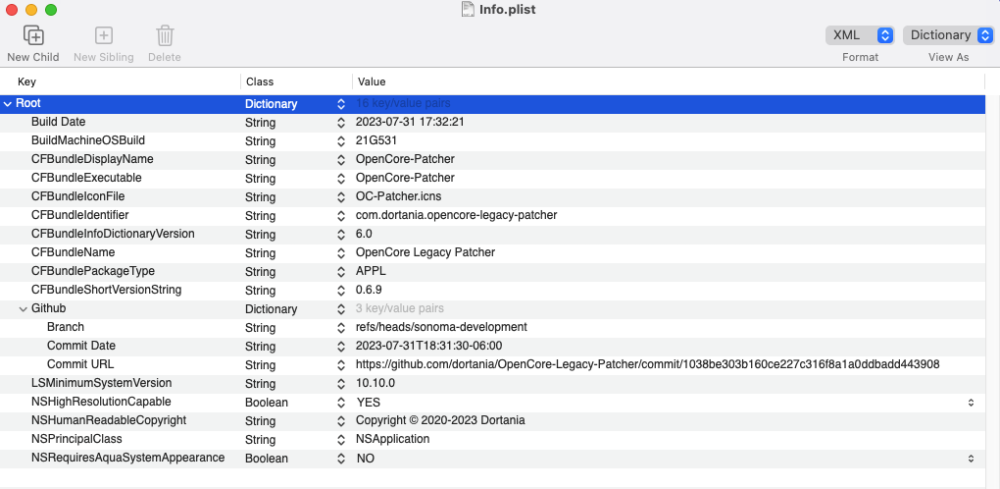
Task: Click the New Child toolbar icon
Action: (x=33, y=35)
